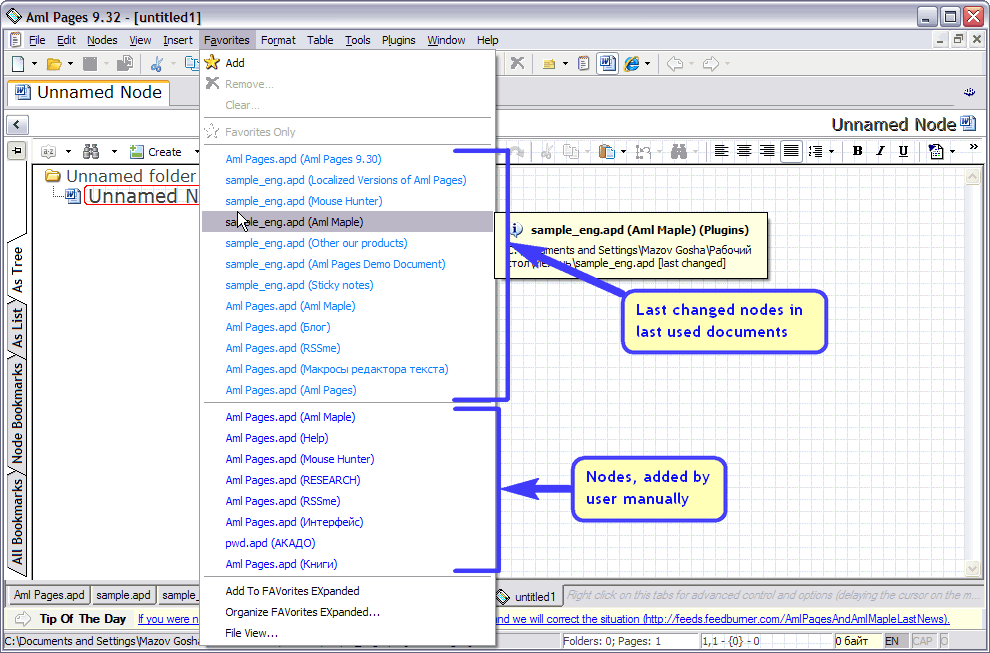Switch to the Node Bookmarks side tab
Screen dimensions: 990x653
(x=17, y=414)
